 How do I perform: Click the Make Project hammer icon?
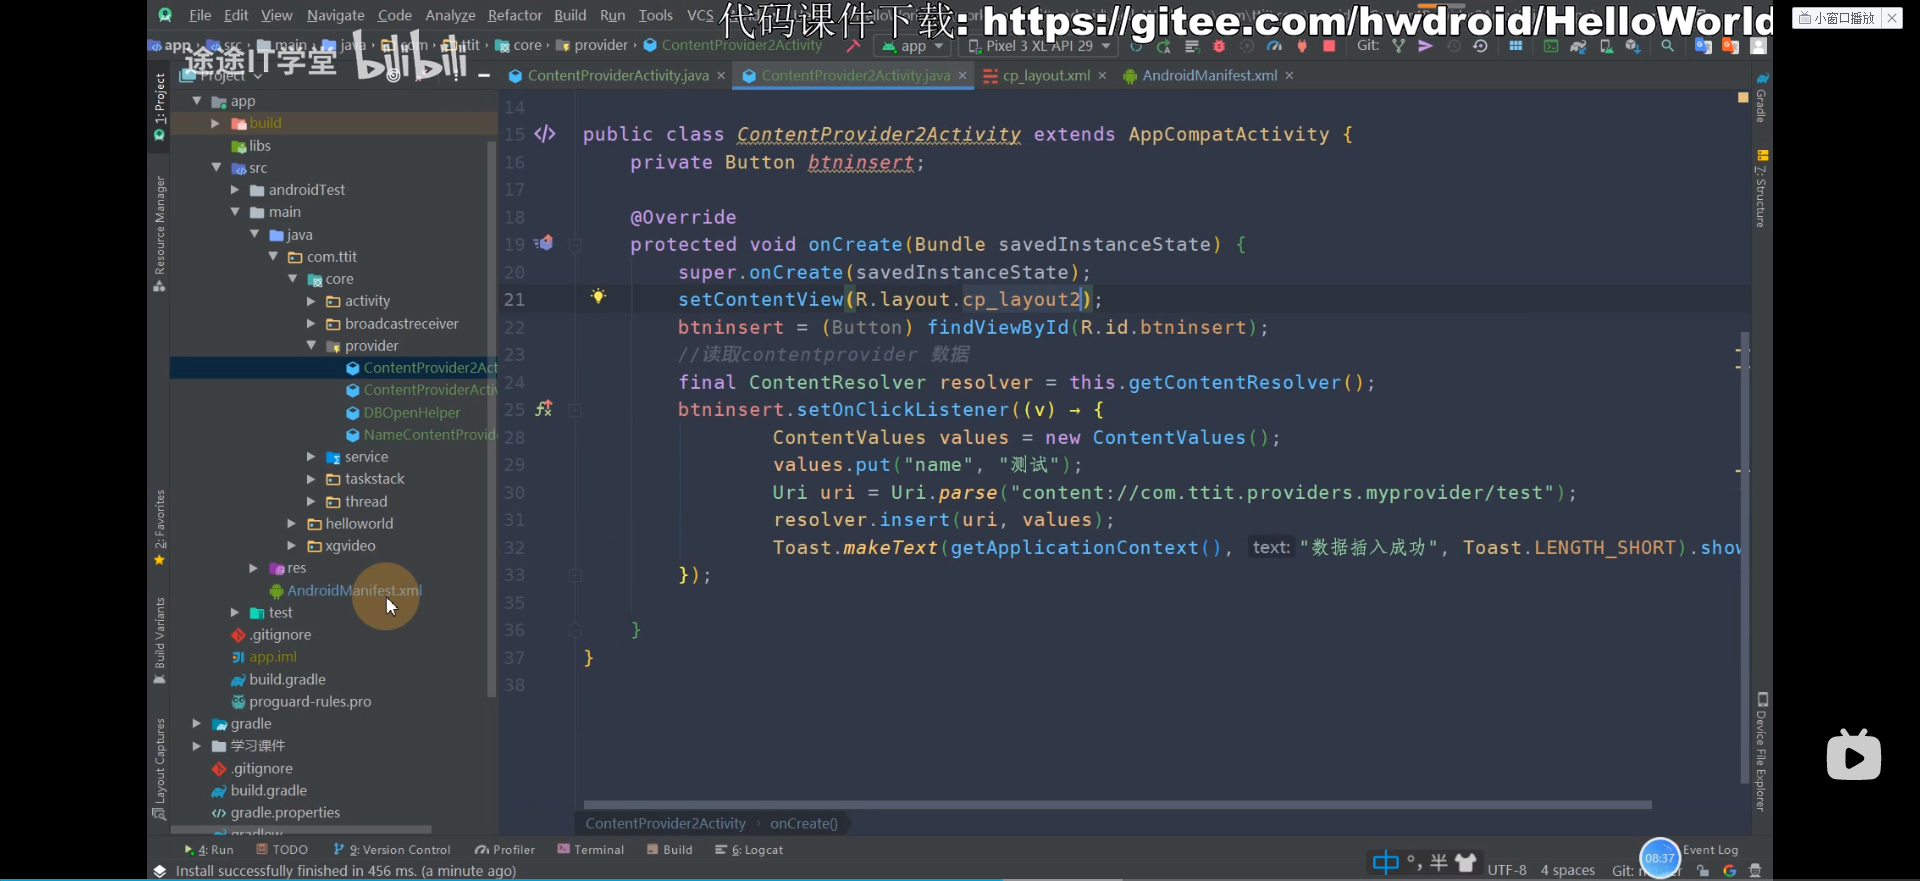pyautogui.click(x=853, y=46)
